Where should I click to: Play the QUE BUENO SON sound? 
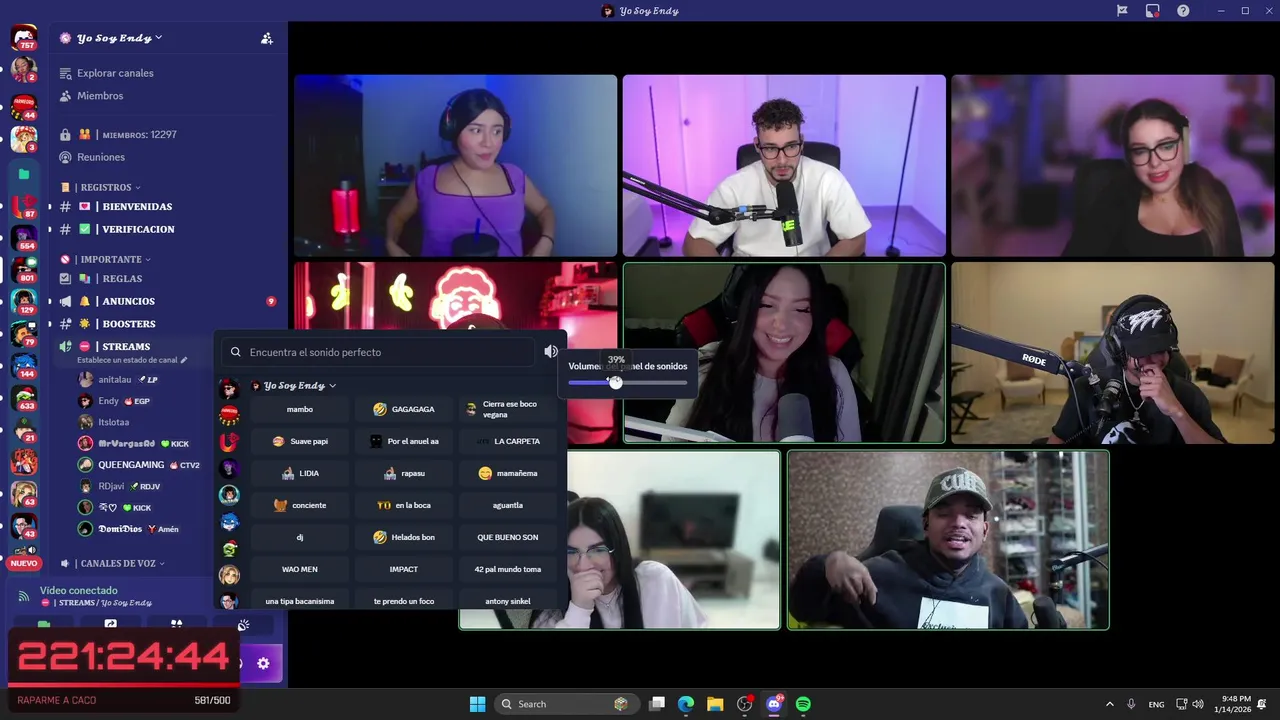508,537
